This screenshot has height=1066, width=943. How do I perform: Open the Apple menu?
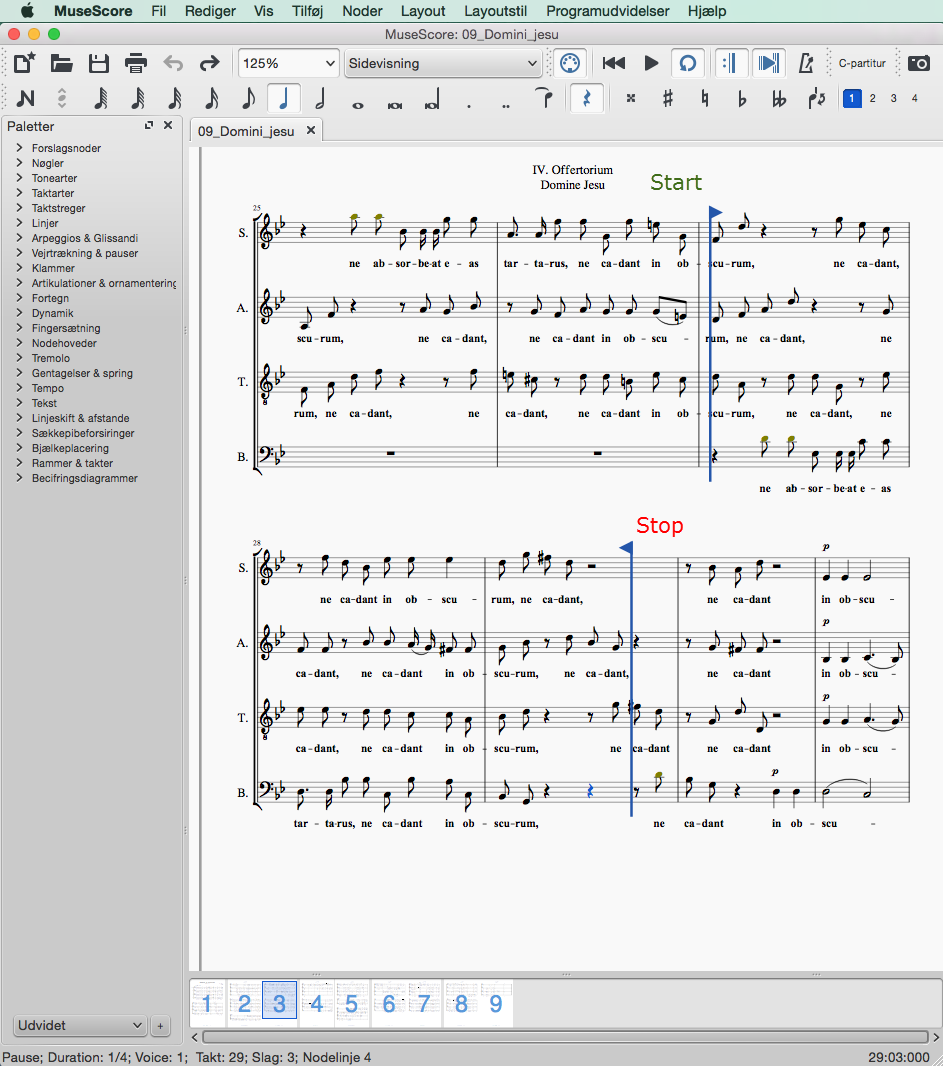pyautogui.click(x=27, y=11)
